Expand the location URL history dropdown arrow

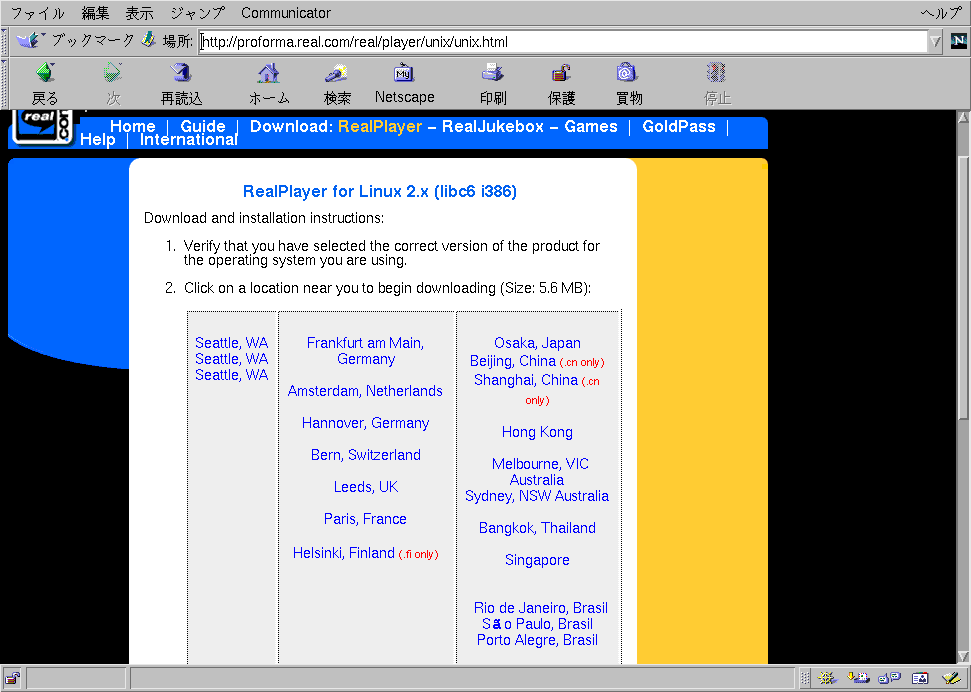935,42
